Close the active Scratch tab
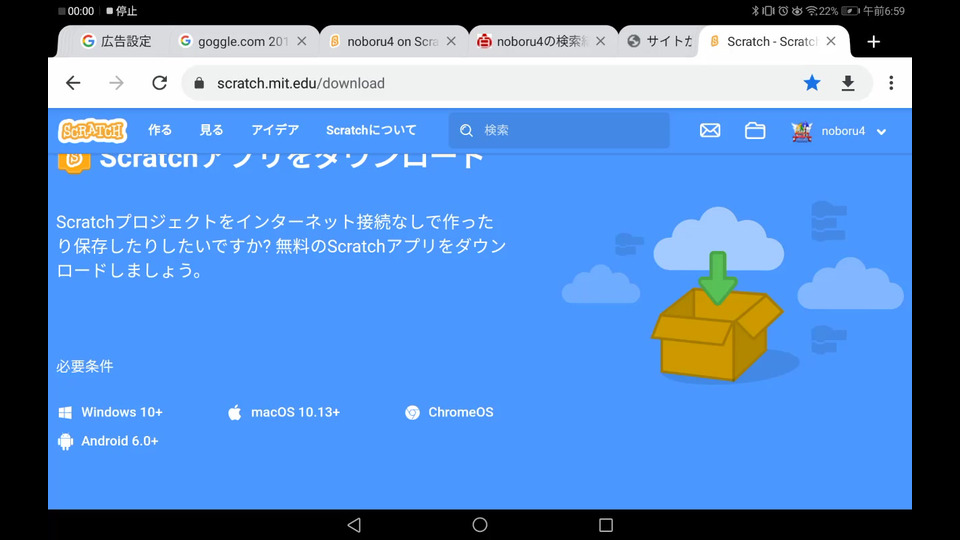The height and width of the screenshot is (540, 960). [x=831, y=41]
